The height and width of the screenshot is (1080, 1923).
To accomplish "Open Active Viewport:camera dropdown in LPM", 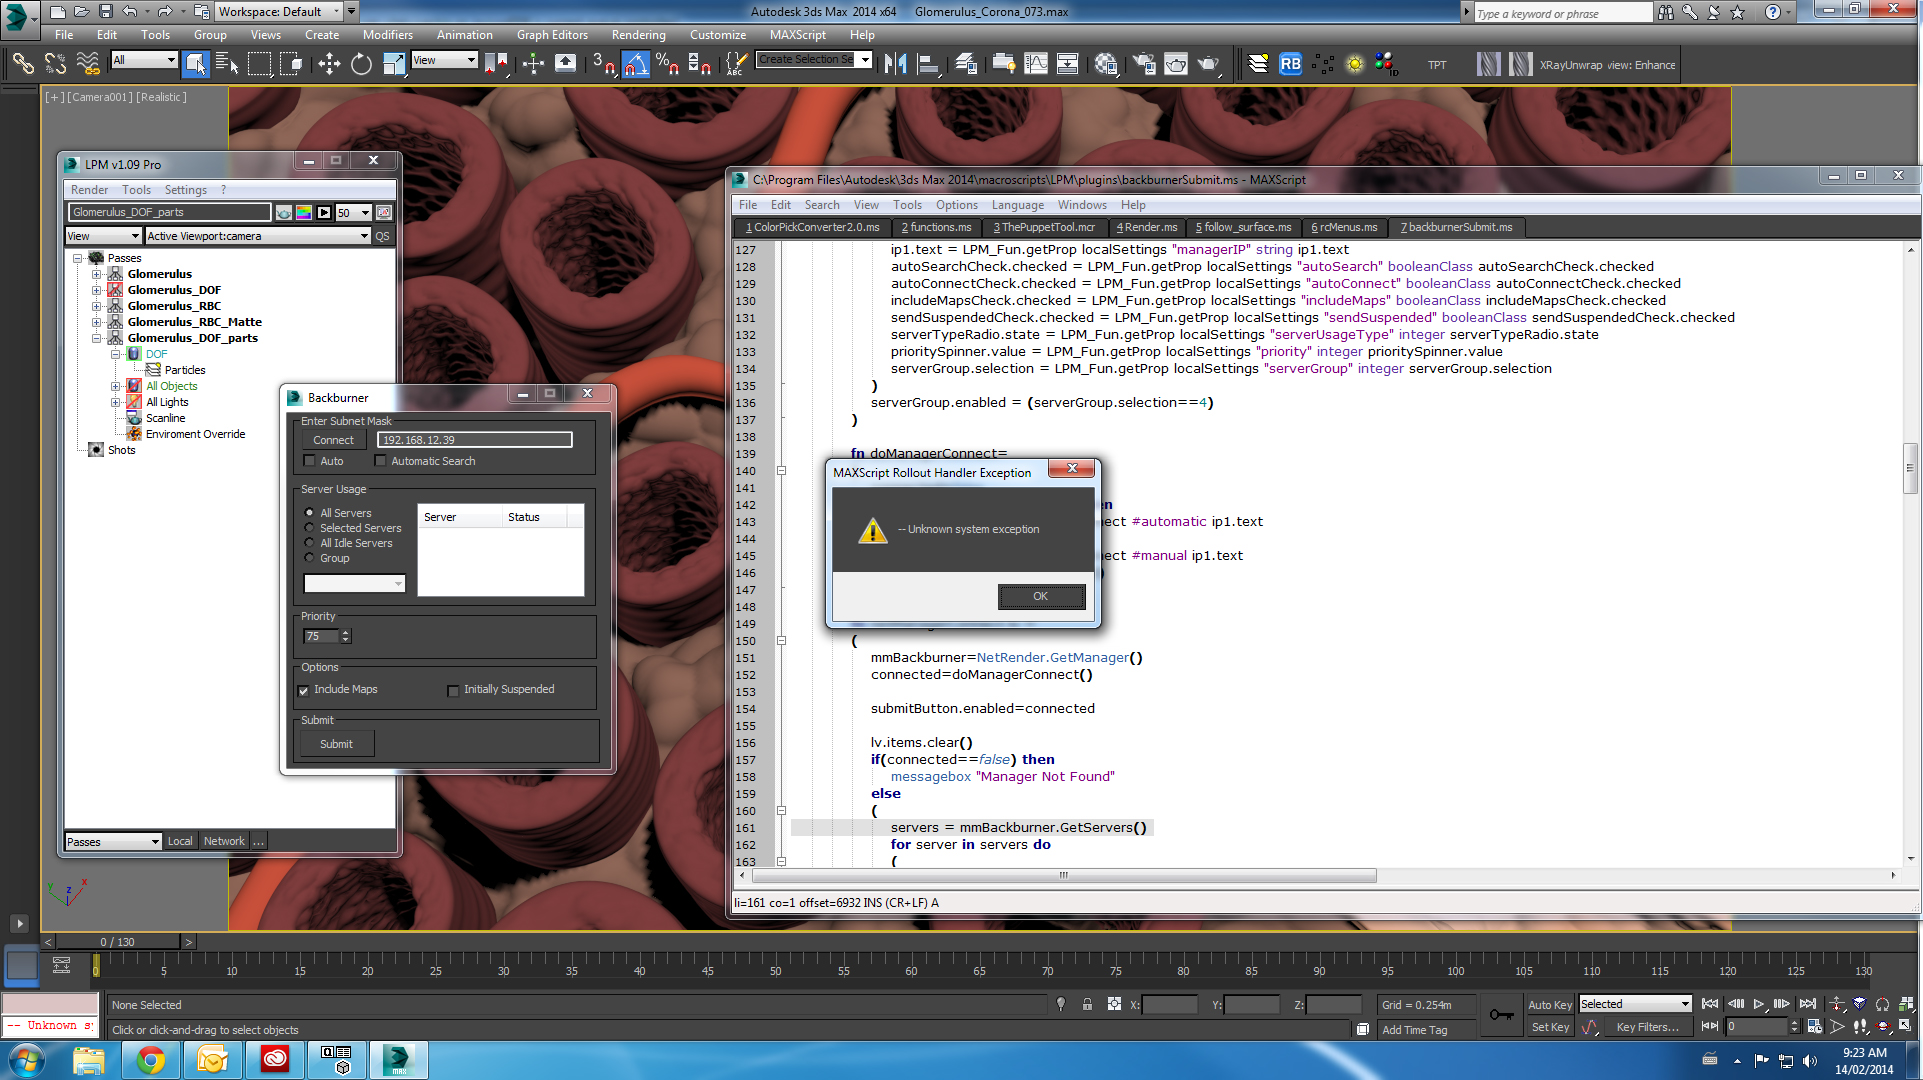I will pyautogui.click(x=257, y=236).
